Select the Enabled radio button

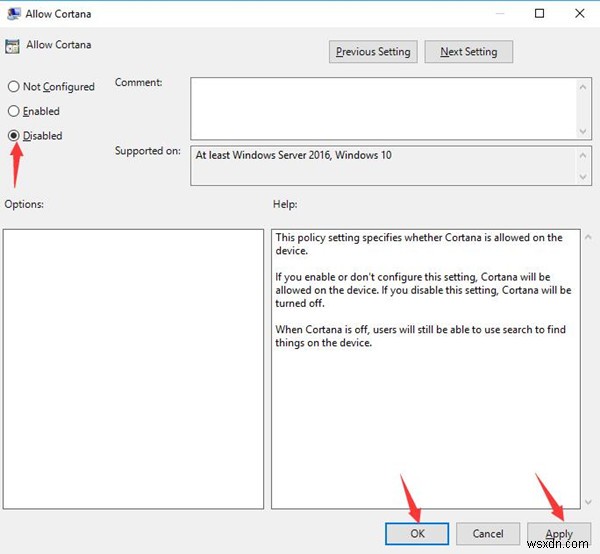coord(13,111)
